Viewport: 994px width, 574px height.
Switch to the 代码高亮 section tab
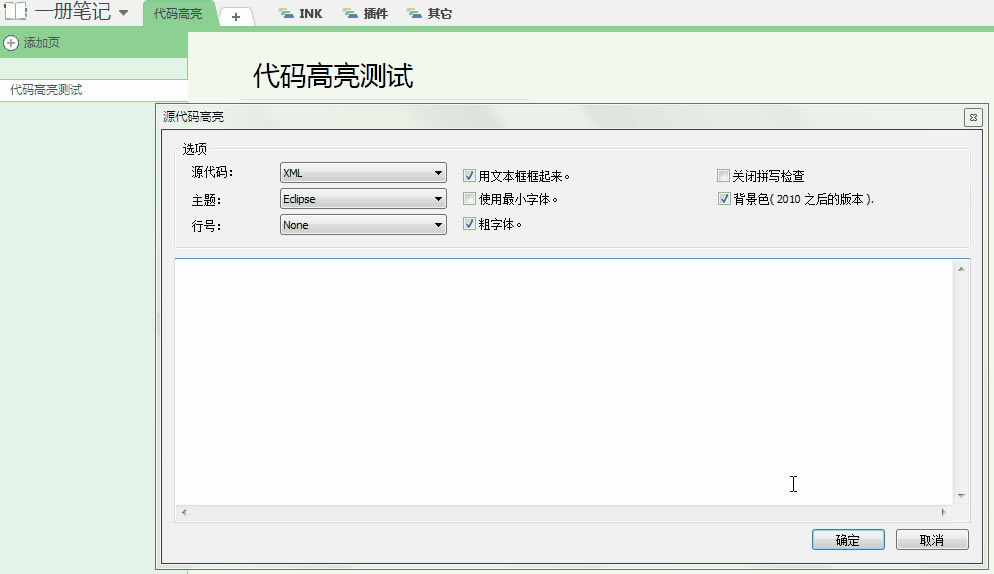(178, 13)
